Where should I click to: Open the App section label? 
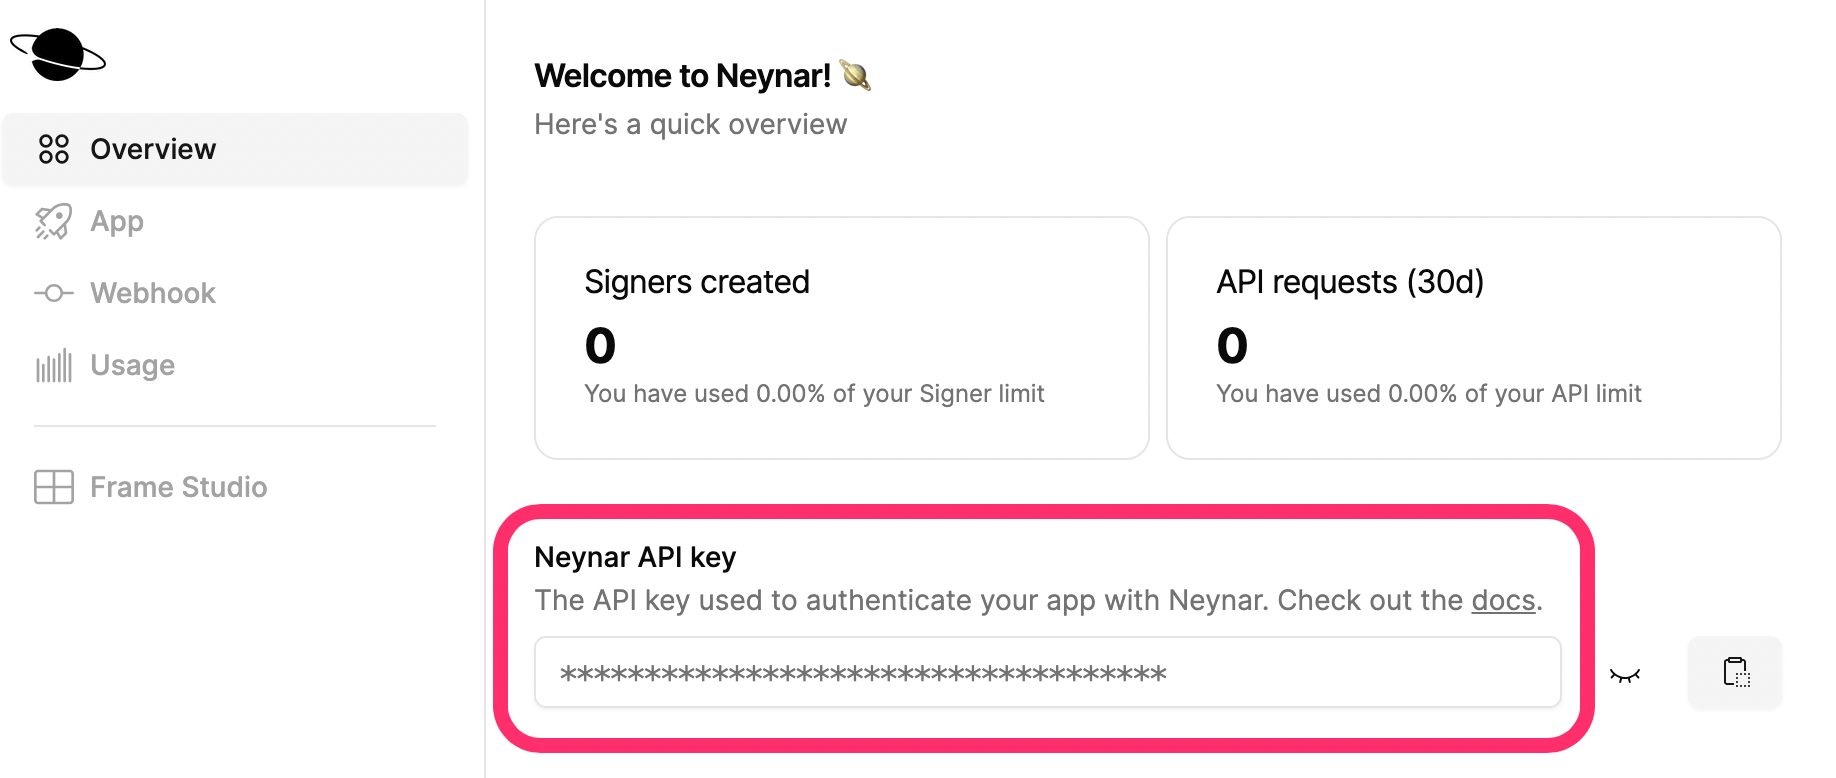point(117,221)
